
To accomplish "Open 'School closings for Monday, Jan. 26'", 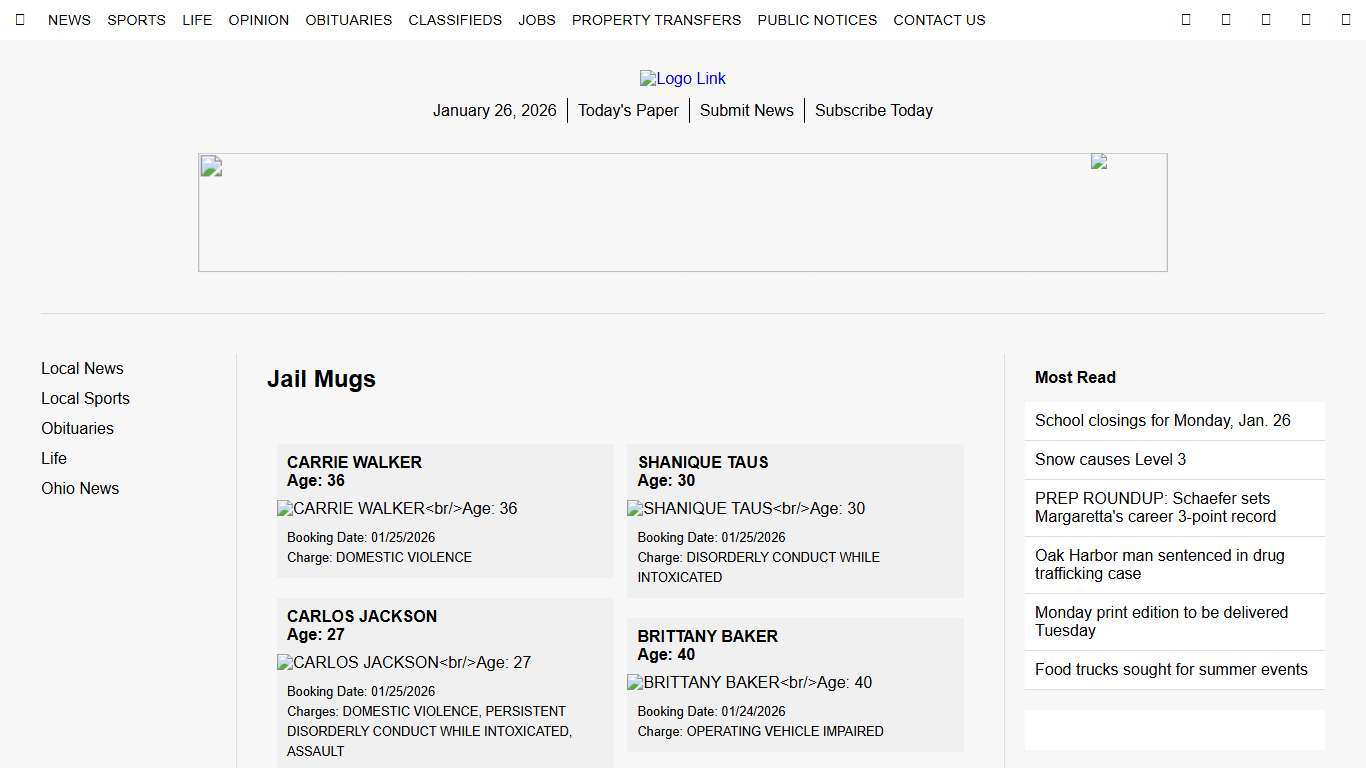I will point(1163,420).
